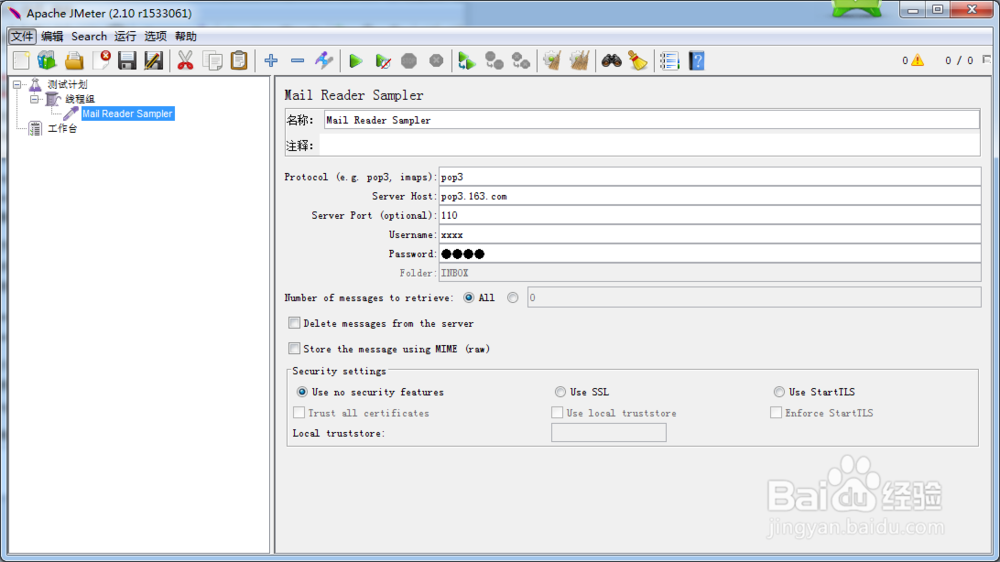Stop all remote engines icon

click(x=494, y=61)
